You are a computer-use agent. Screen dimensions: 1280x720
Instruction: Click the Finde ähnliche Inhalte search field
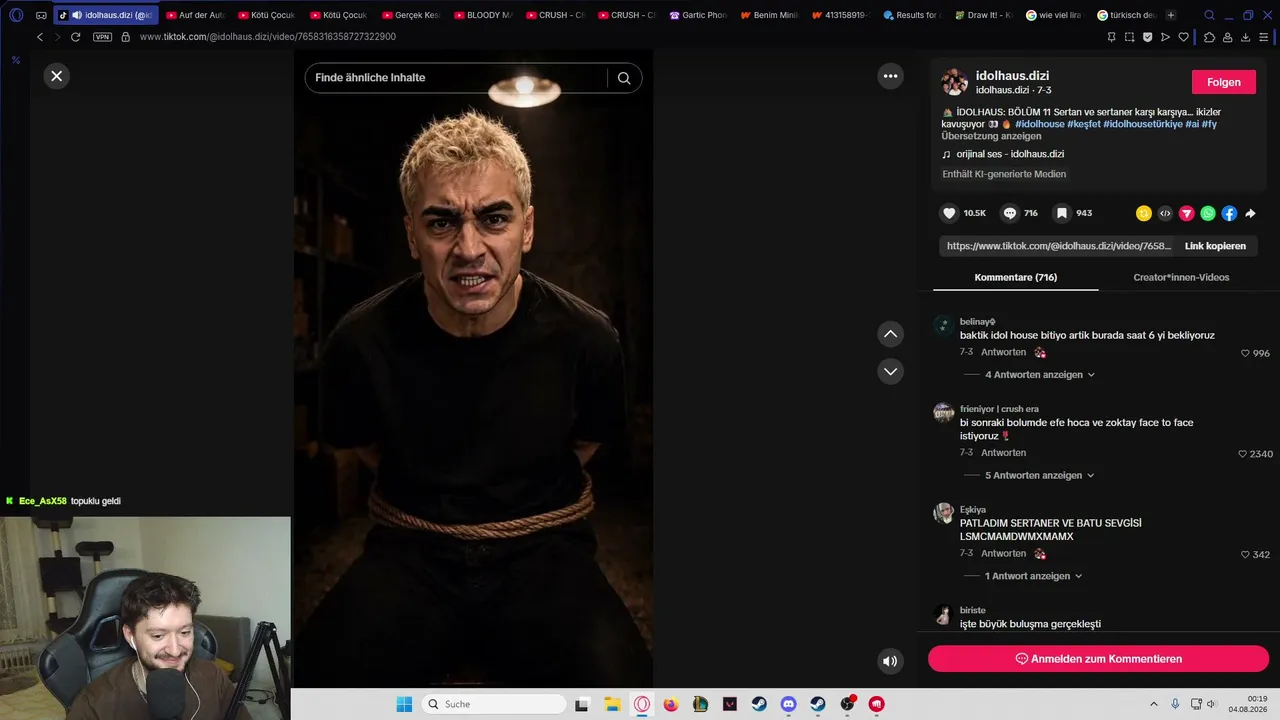click(x=455, y=78)
